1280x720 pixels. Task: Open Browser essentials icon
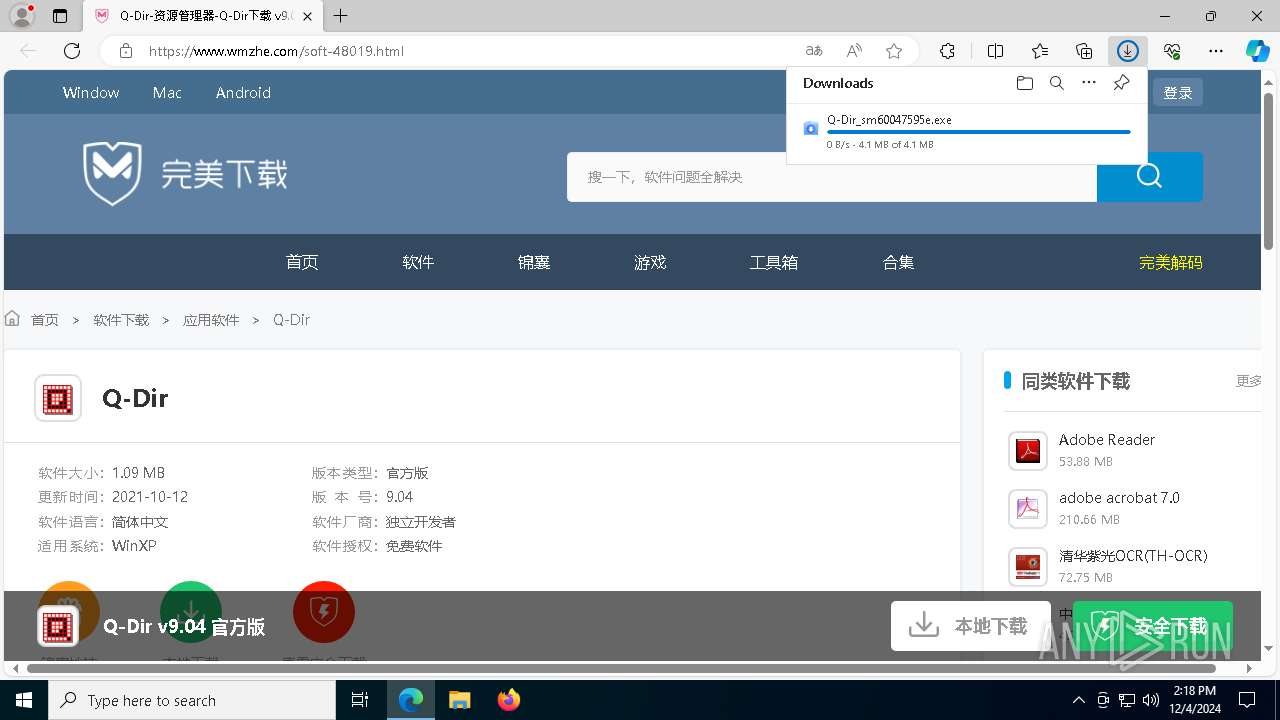[x=1172, y=51]
